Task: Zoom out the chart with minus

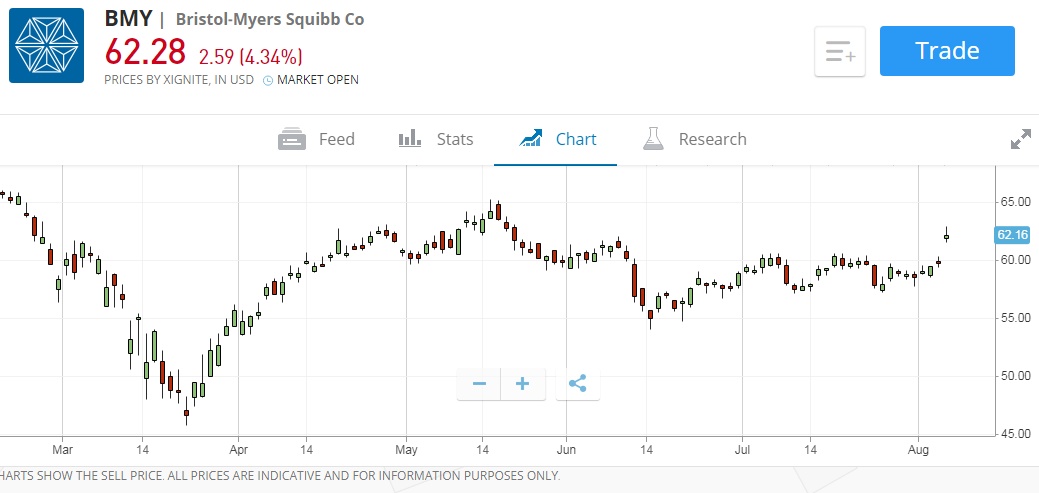Action: [479, 383]
